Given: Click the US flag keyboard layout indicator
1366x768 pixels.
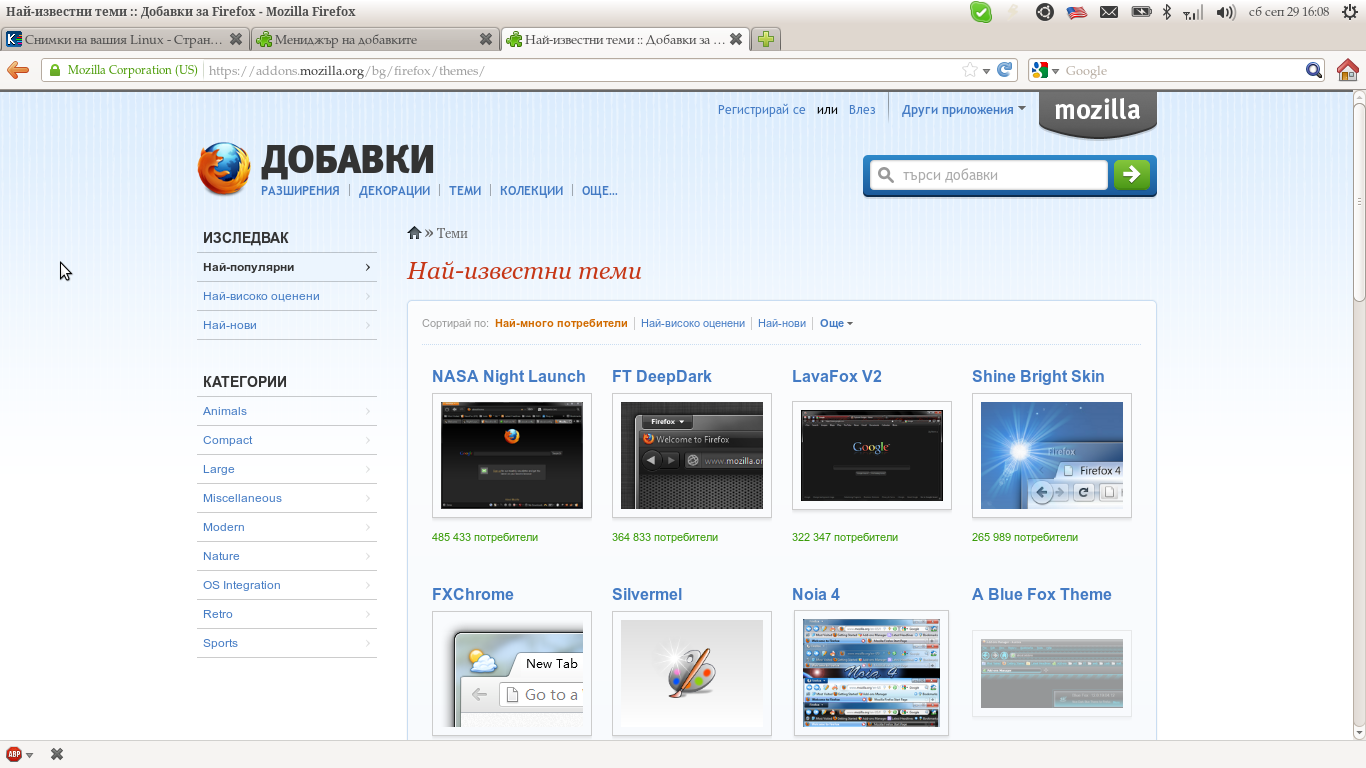Looking at the screenshot, I should coord(1076,12).
